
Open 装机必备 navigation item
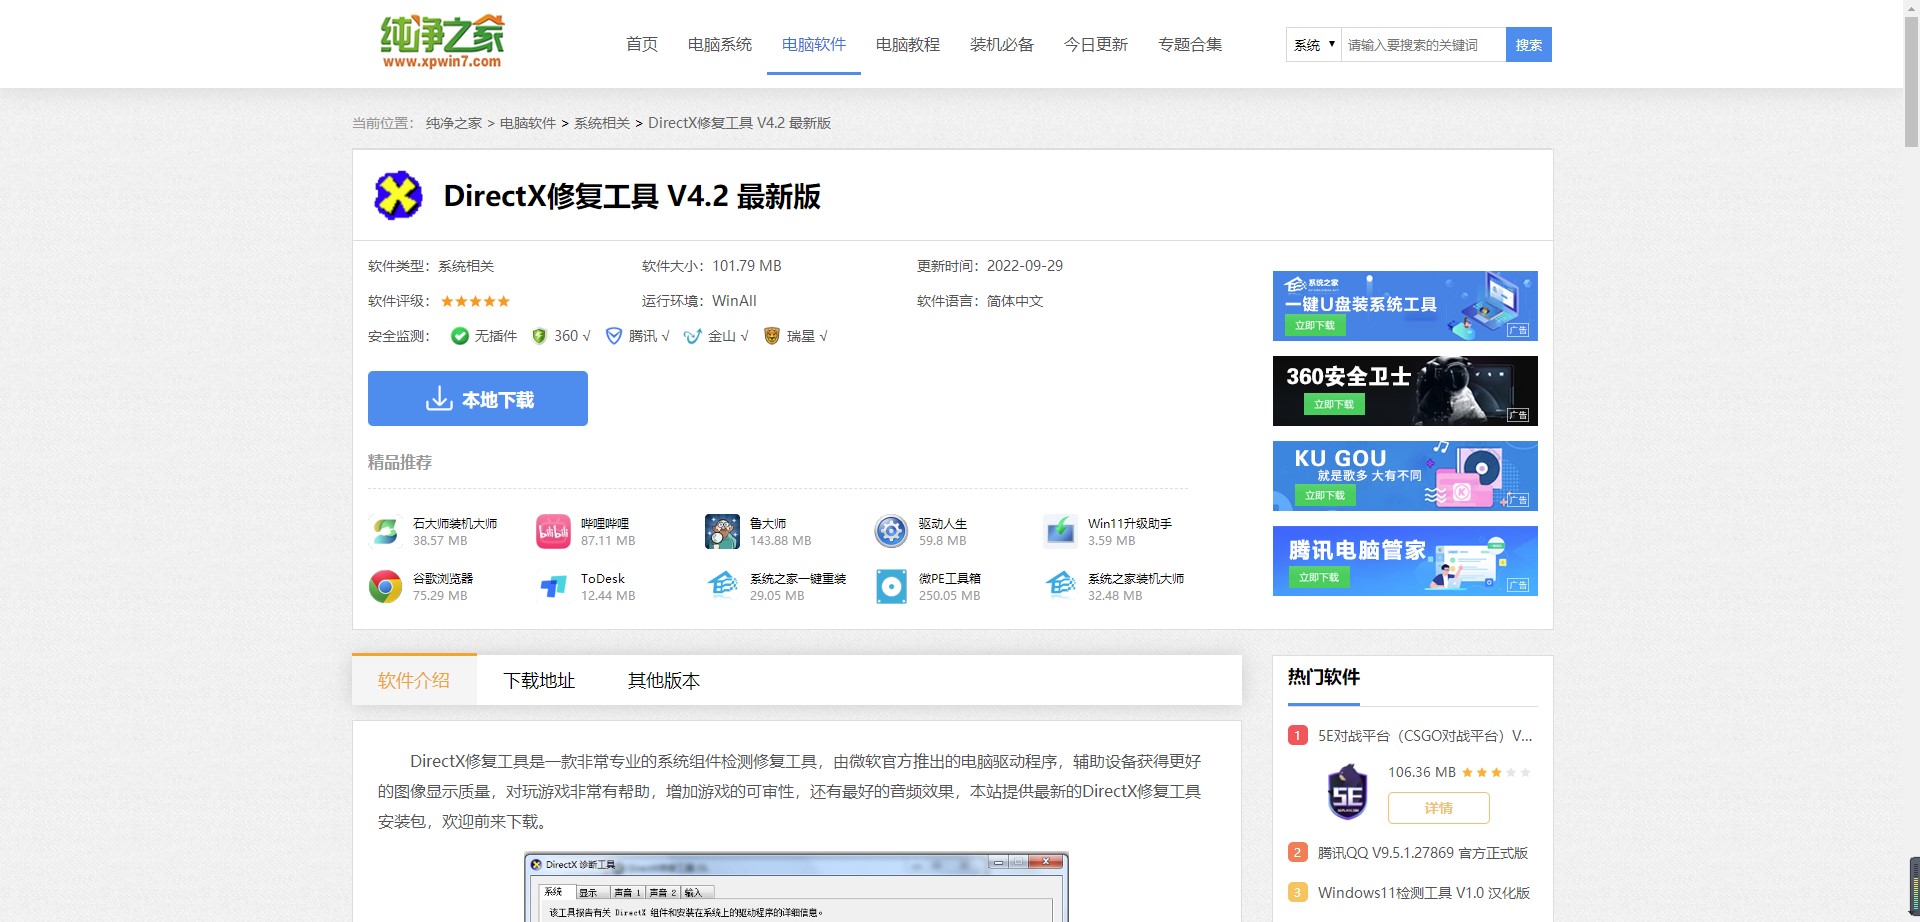click(x=1002, y=44)
